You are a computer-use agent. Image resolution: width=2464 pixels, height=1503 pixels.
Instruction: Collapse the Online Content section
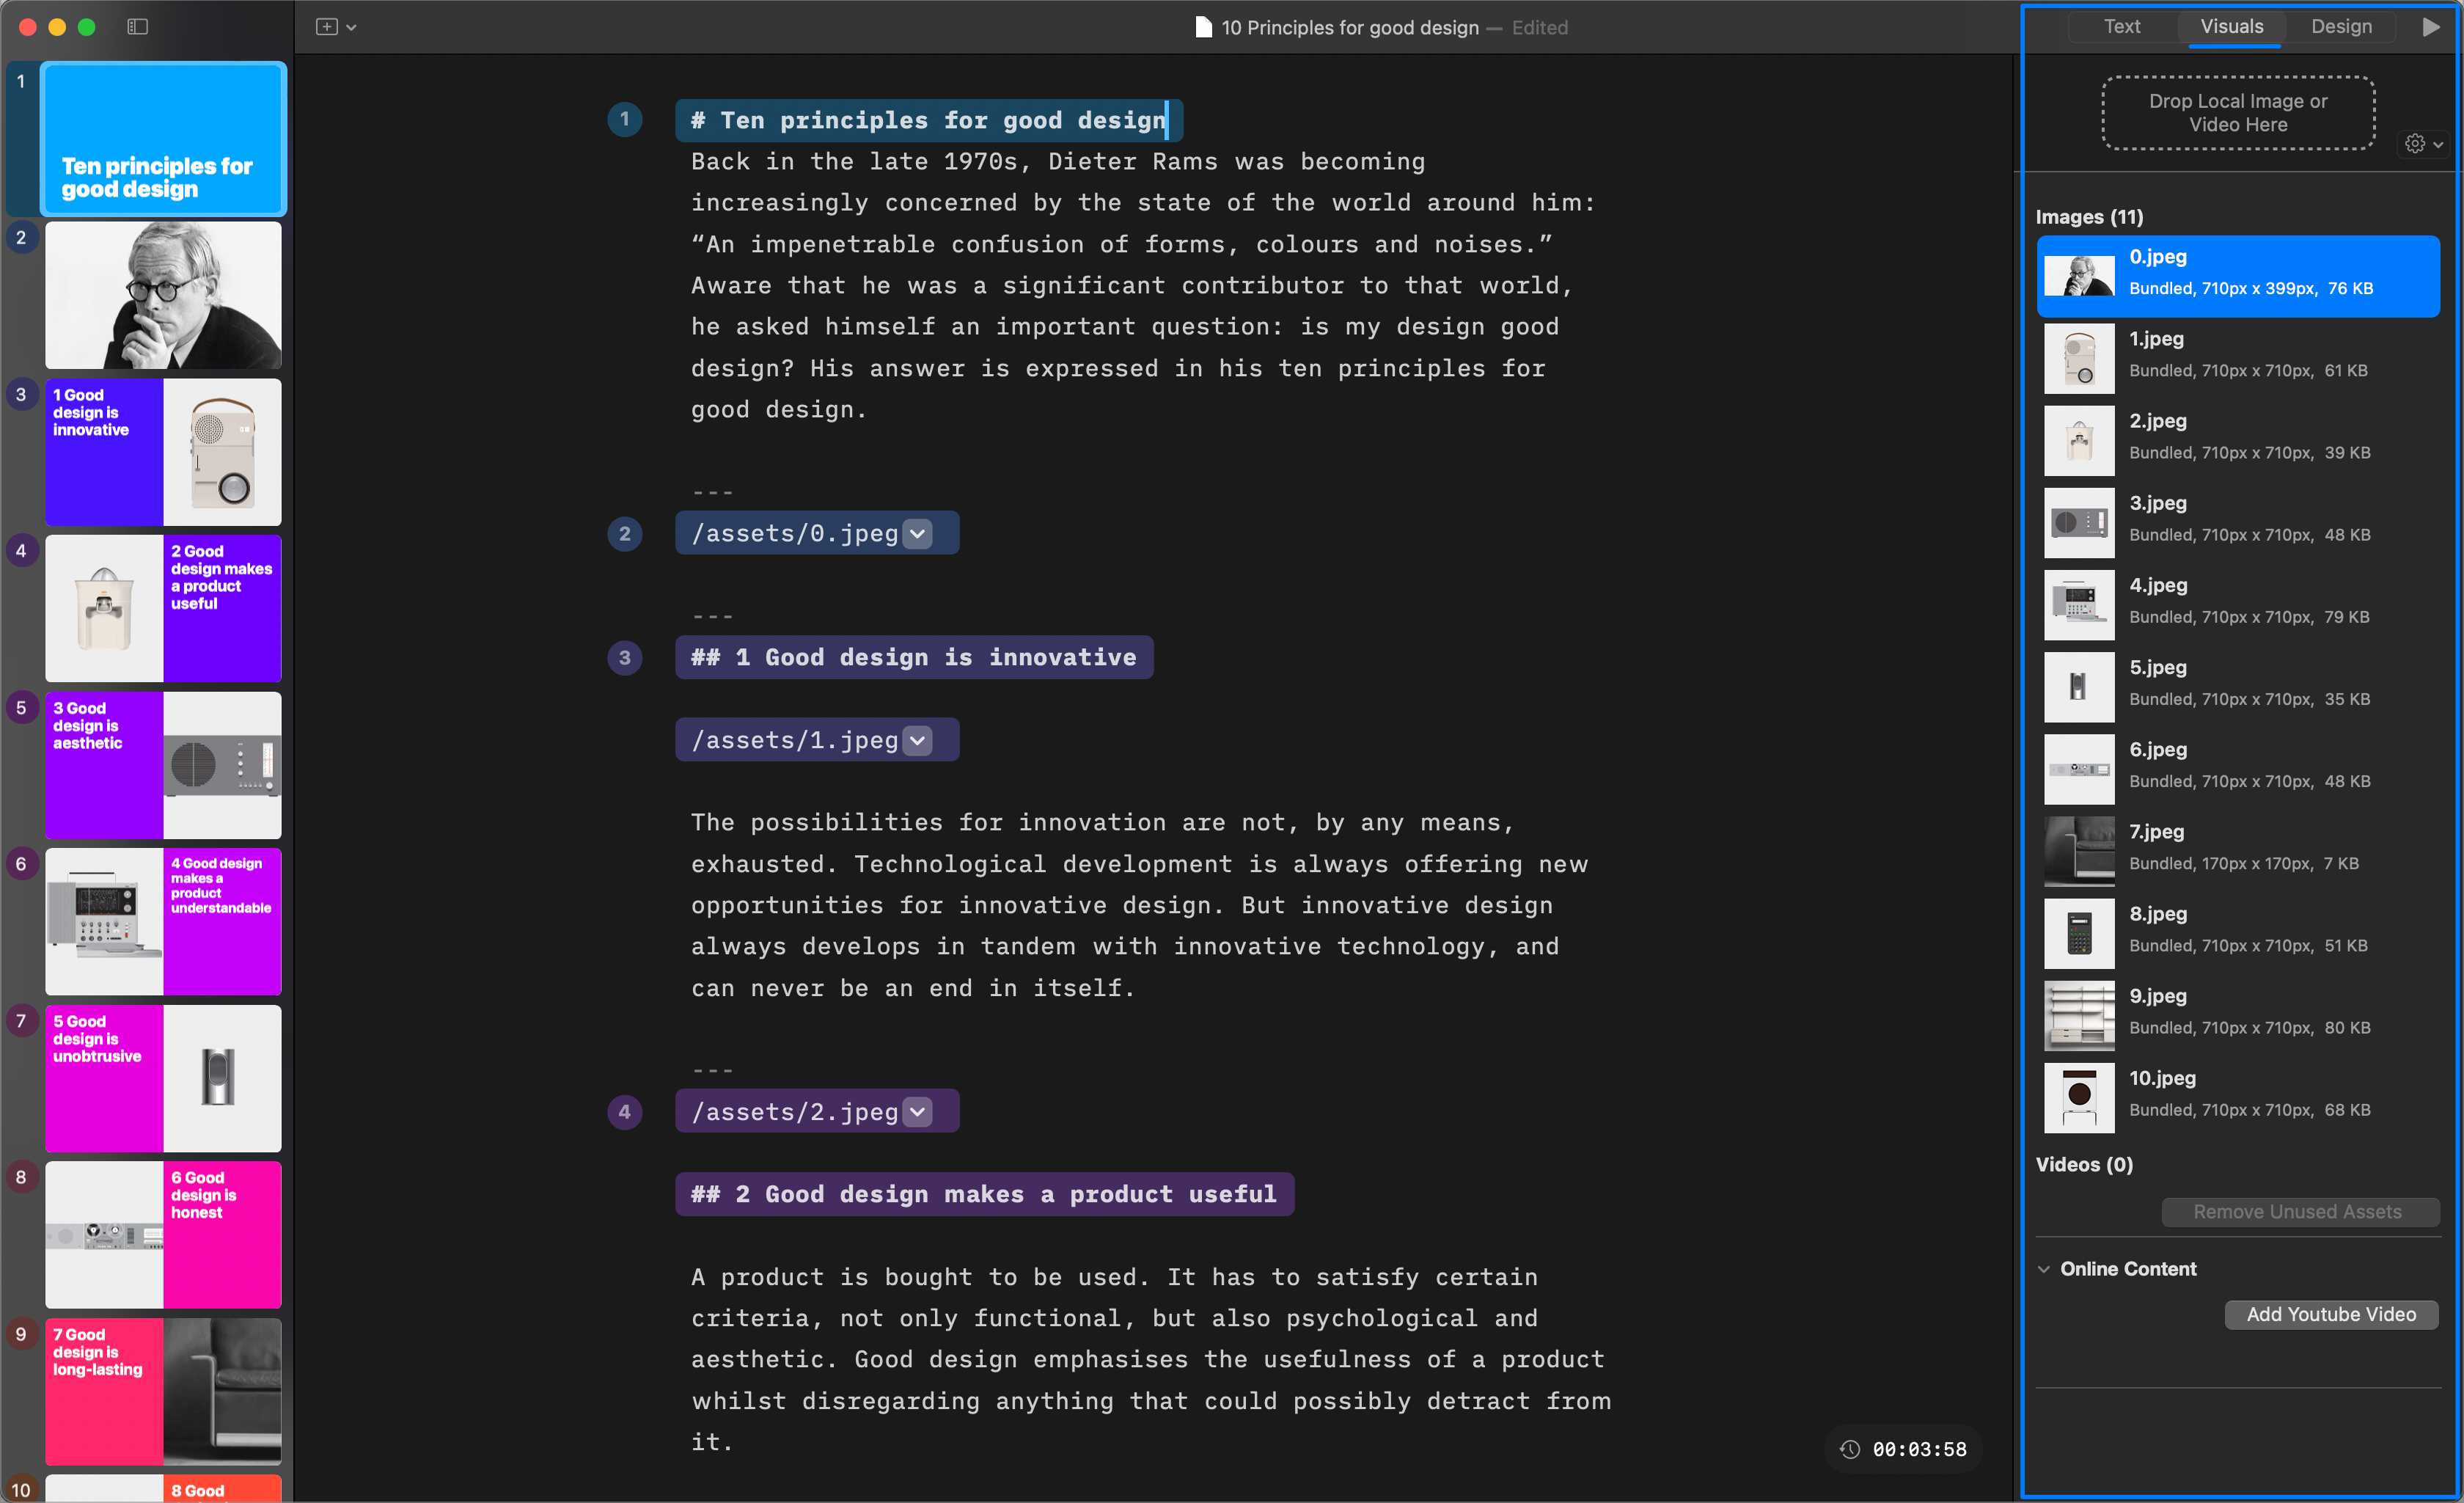click(x=2043, y=1269)
